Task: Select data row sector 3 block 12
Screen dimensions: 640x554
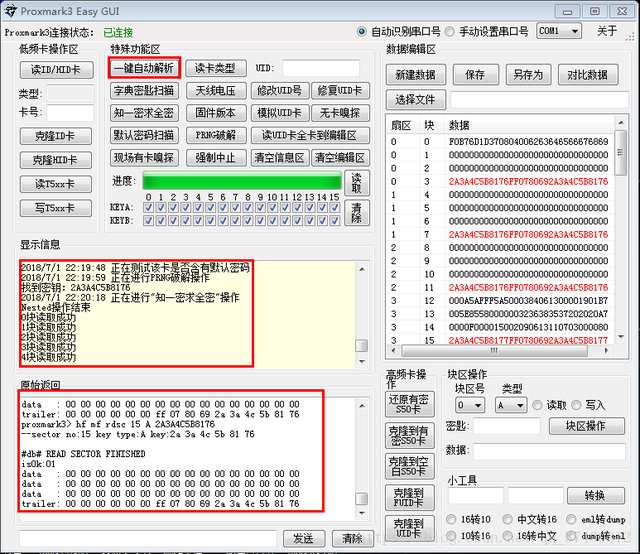Action: coord(500,300)
